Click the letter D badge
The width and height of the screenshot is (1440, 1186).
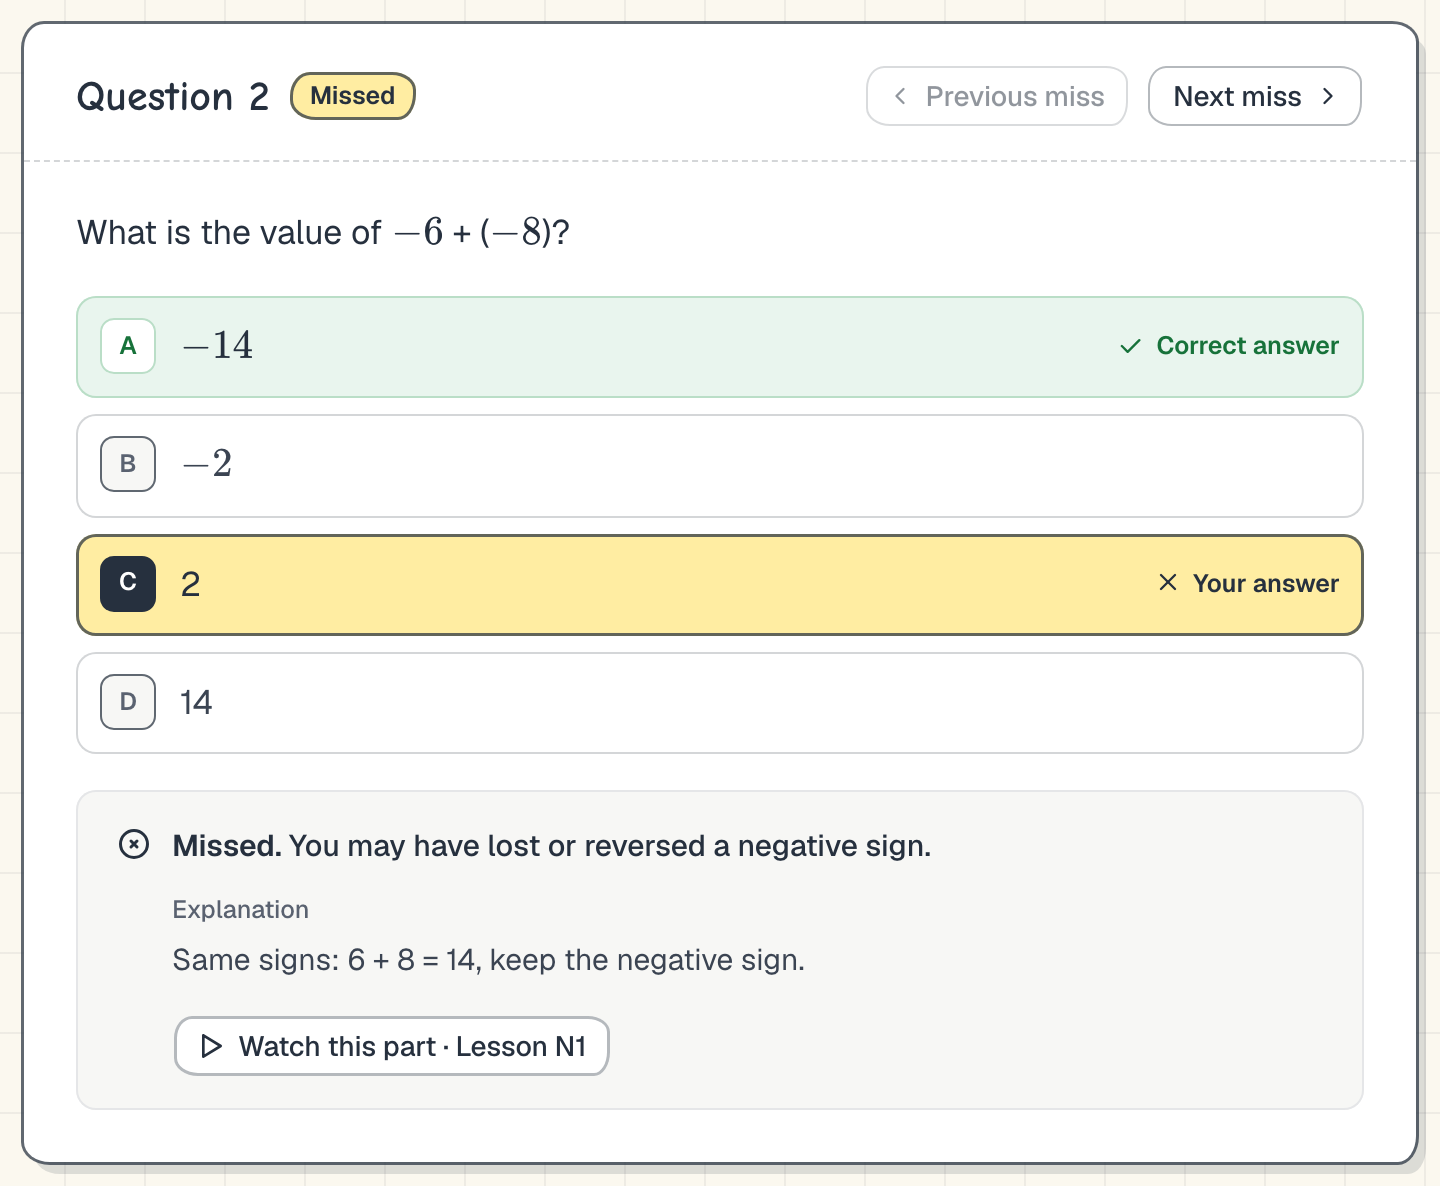click(128, 702)
